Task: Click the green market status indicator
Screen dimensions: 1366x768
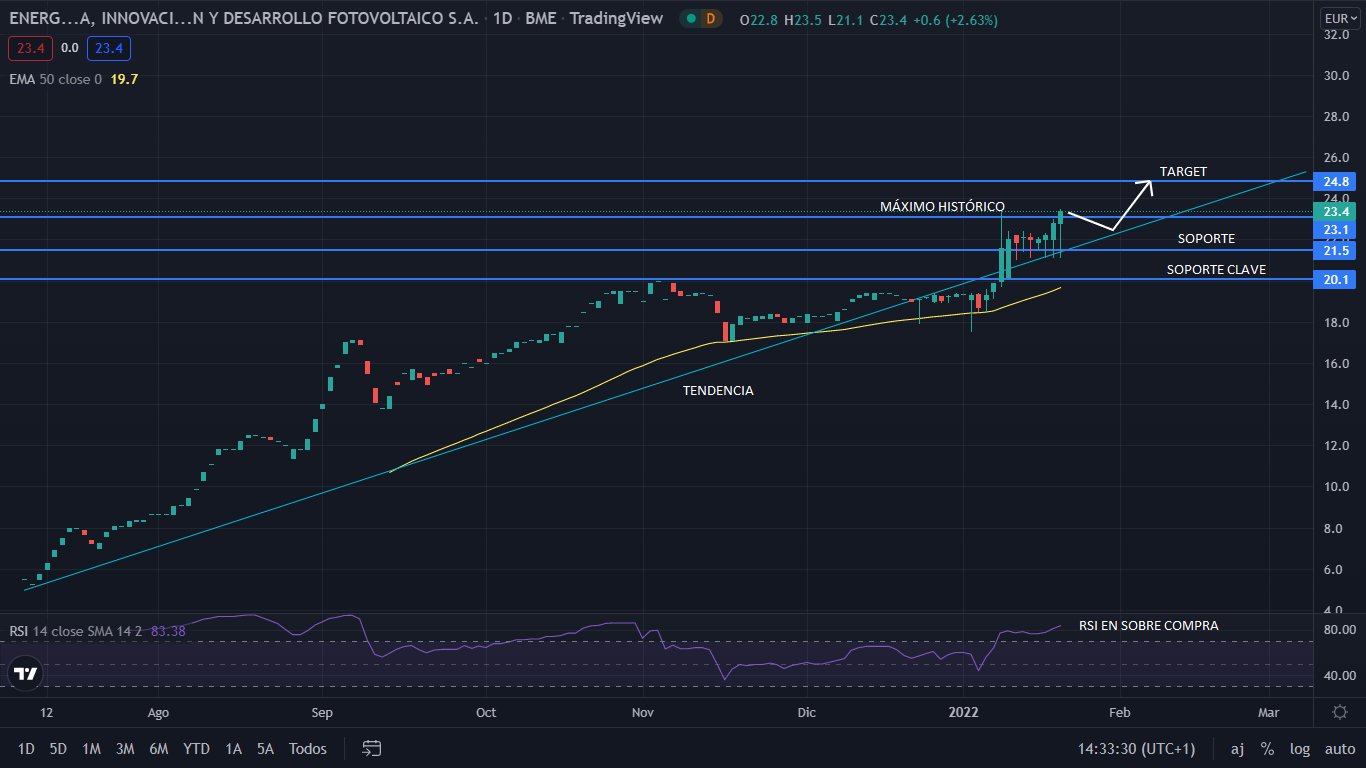Action: click(691, 19)
